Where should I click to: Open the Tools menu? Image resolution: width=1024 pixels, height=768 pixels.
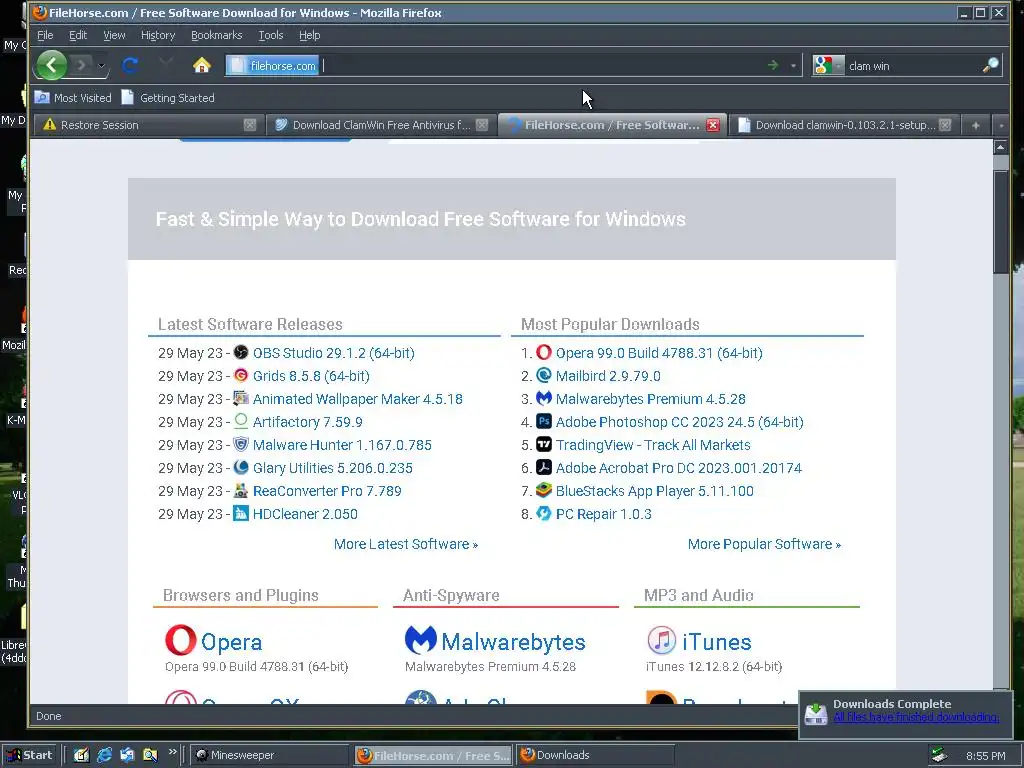coord(270,35)
